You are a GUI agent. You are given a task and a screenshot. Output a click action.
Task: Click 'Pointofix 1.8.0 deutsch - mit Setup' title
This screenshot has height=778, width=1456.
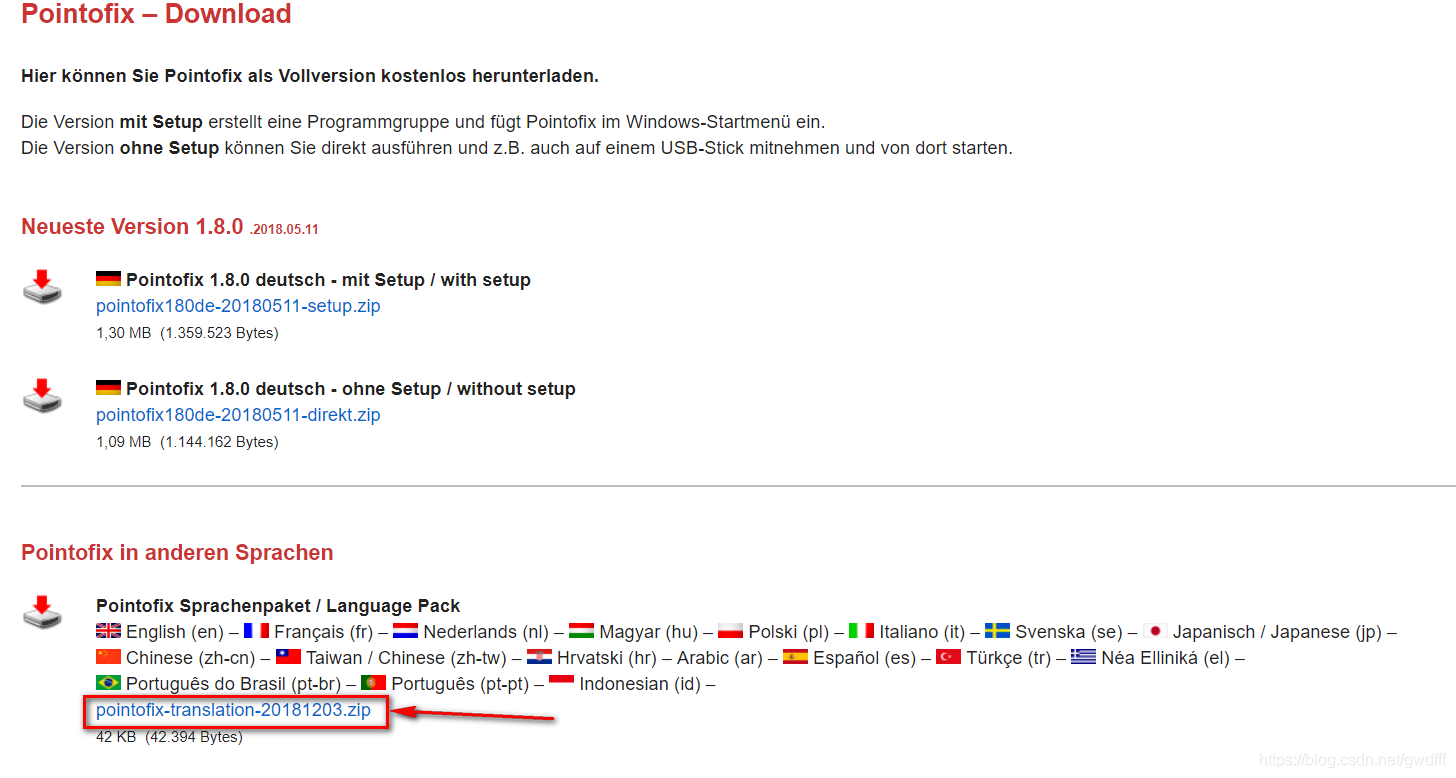tap(328, 280)
